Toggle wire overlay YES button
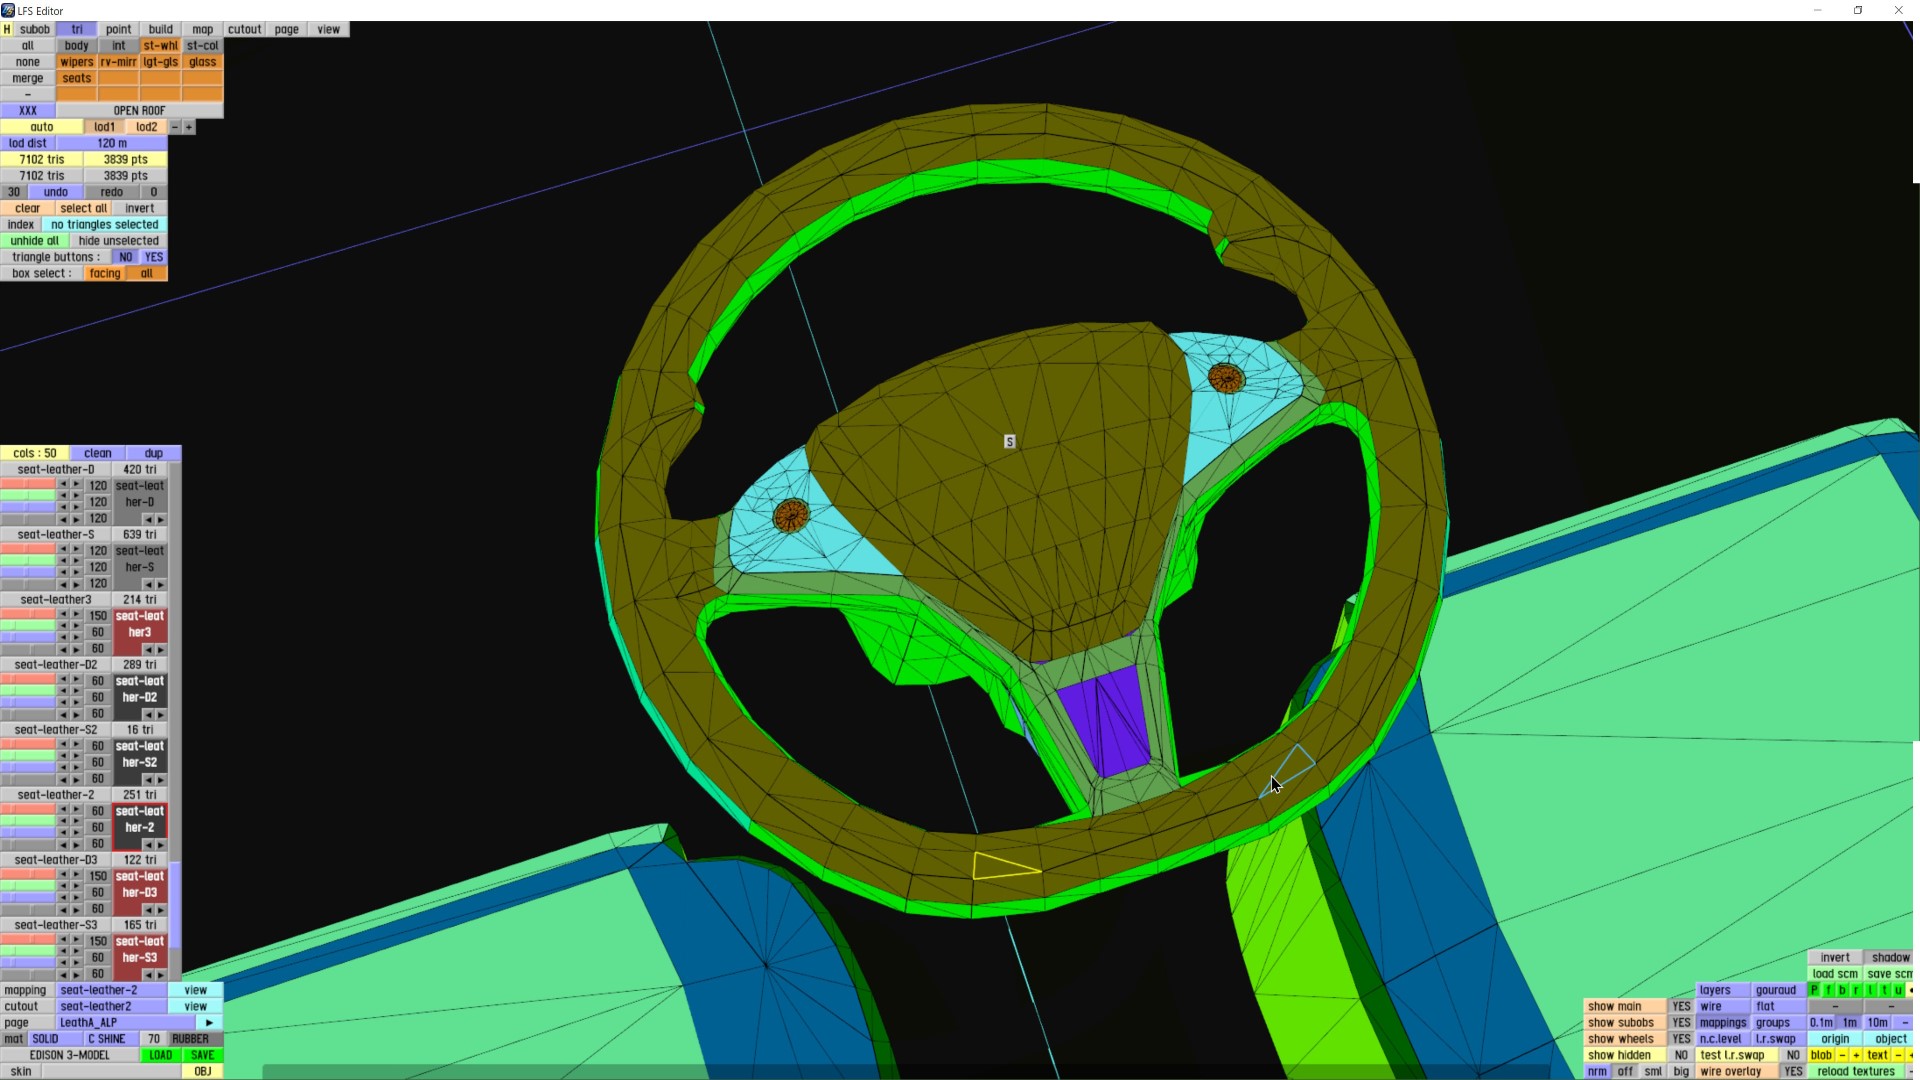 [x=1793, y=1071]
